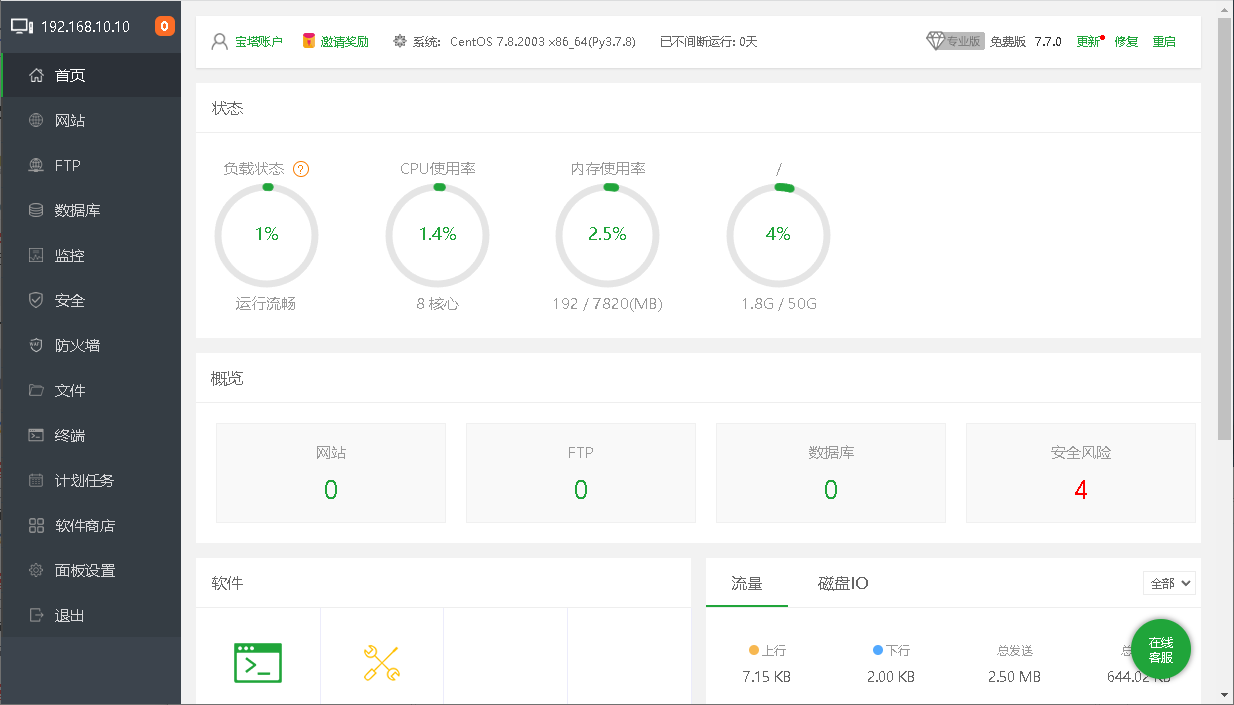Open the 在线客服 online support button
The height and width of the screenshot is (705, 1234).
click(x=1160, y=650)
